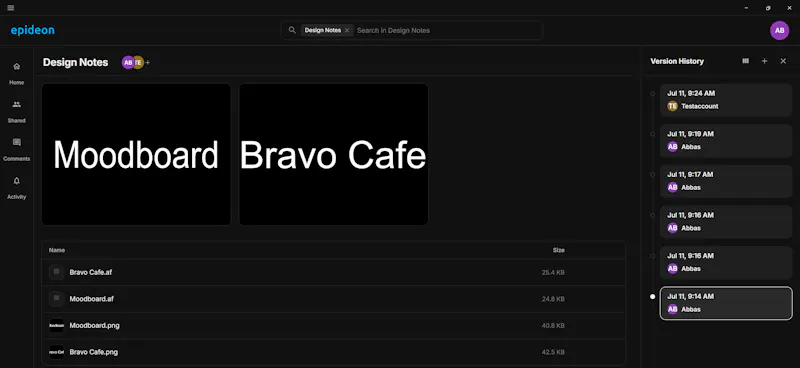800x368 pixels.
Task: Toggle the Version History column view icon
Action: pyautogui.click(x=745, y=61)
